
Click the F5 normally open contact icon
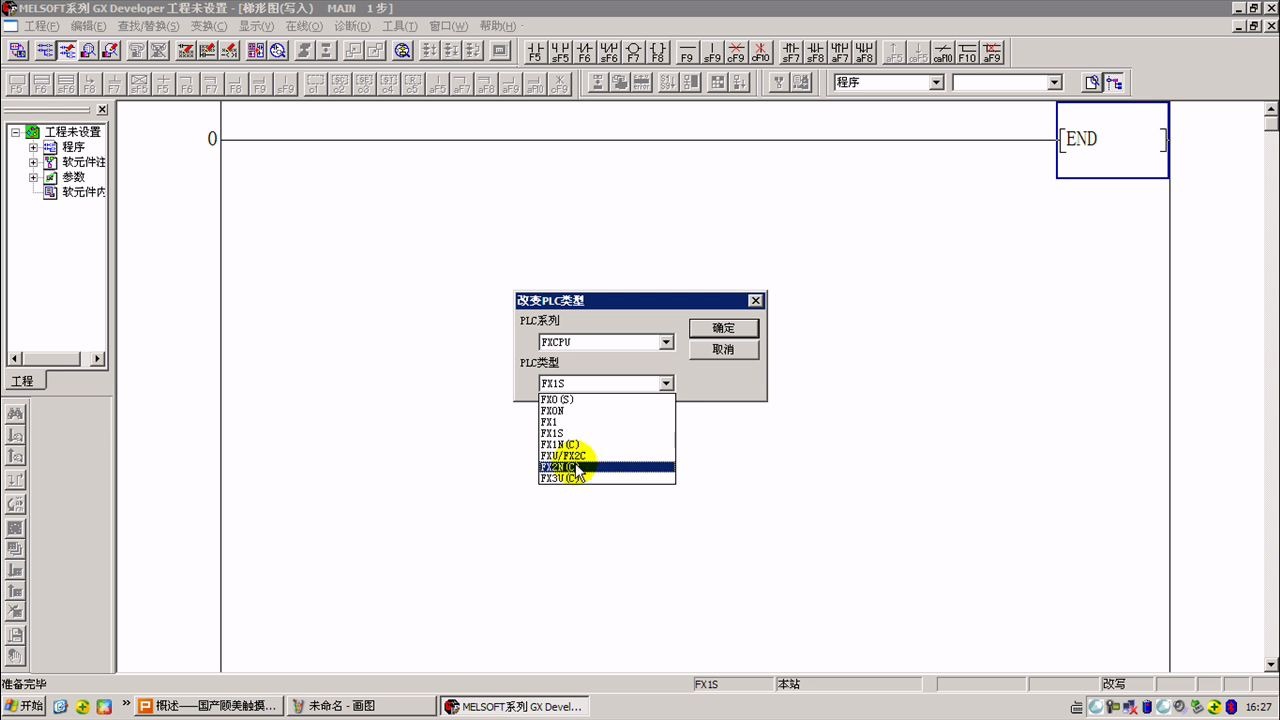click(x=535, y=51)
